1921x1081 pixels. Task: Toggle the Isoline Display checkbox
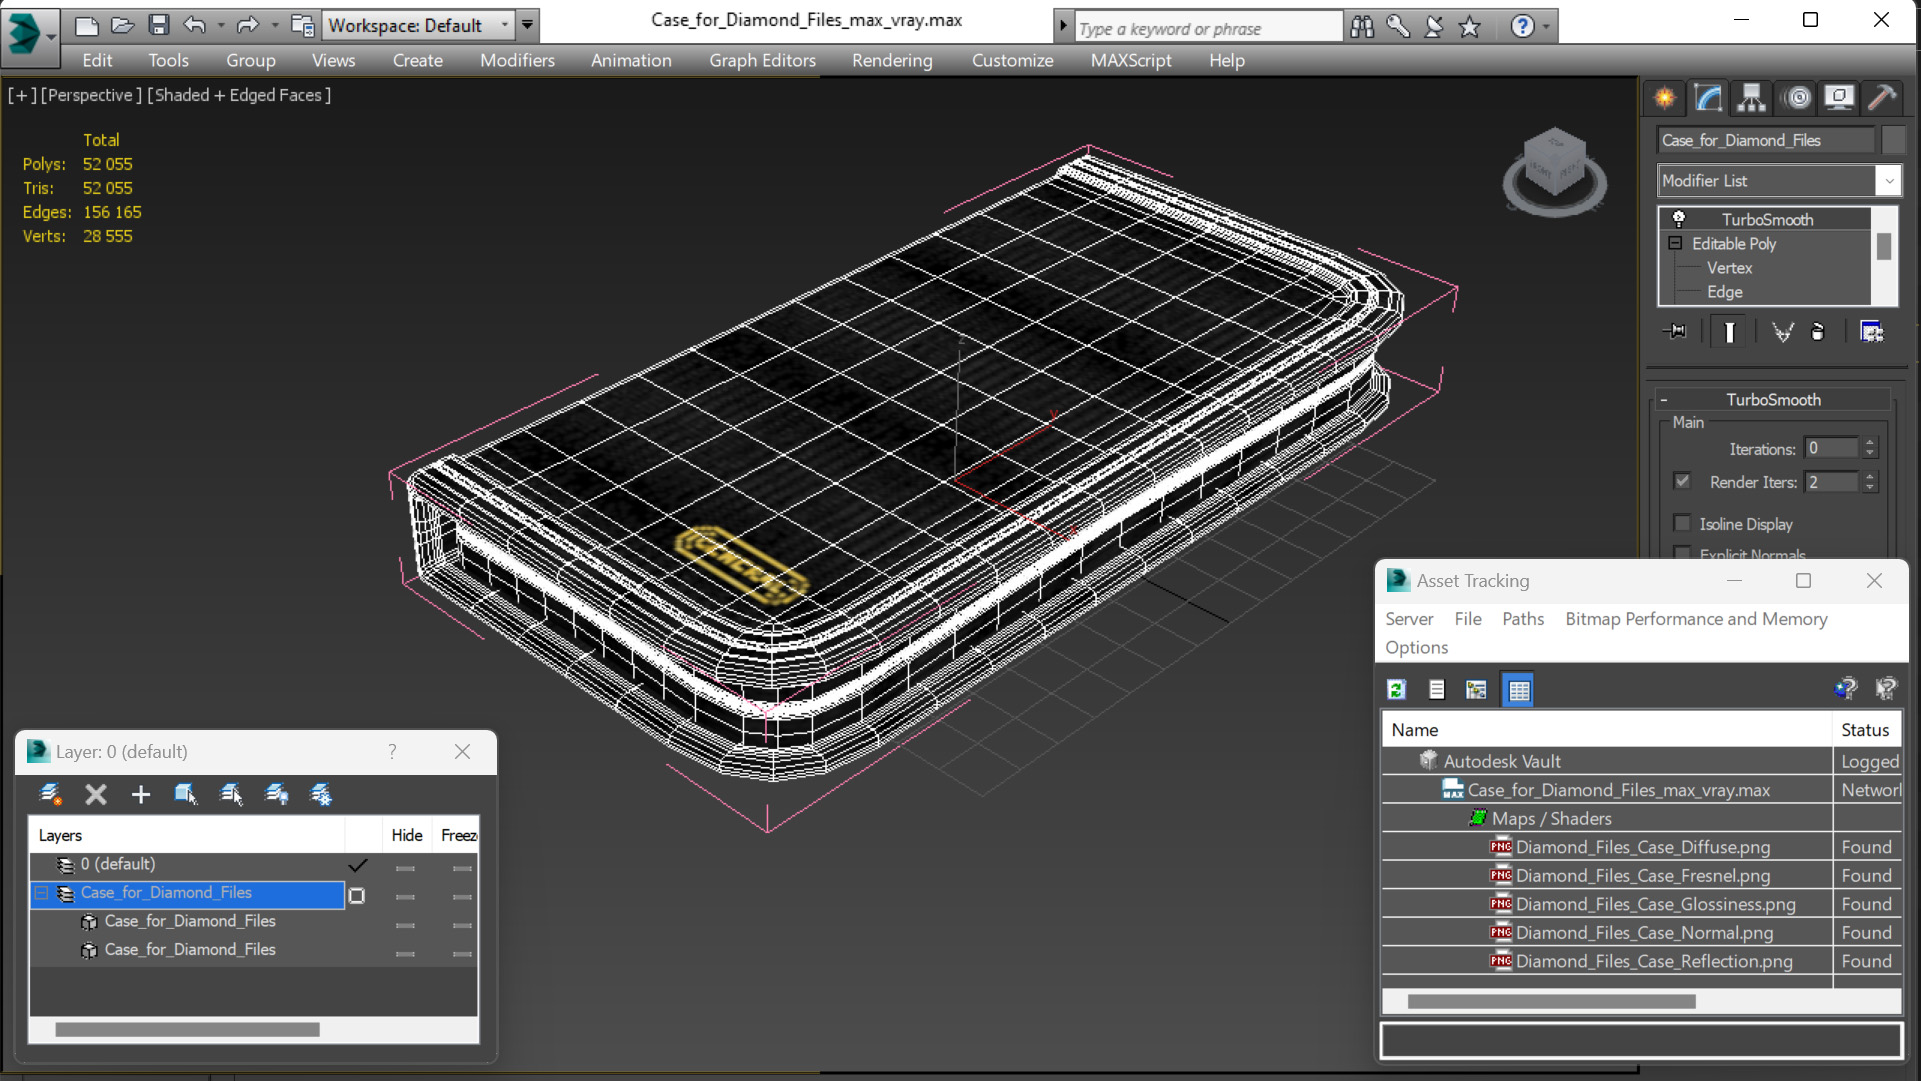[x=1682, y=523]
